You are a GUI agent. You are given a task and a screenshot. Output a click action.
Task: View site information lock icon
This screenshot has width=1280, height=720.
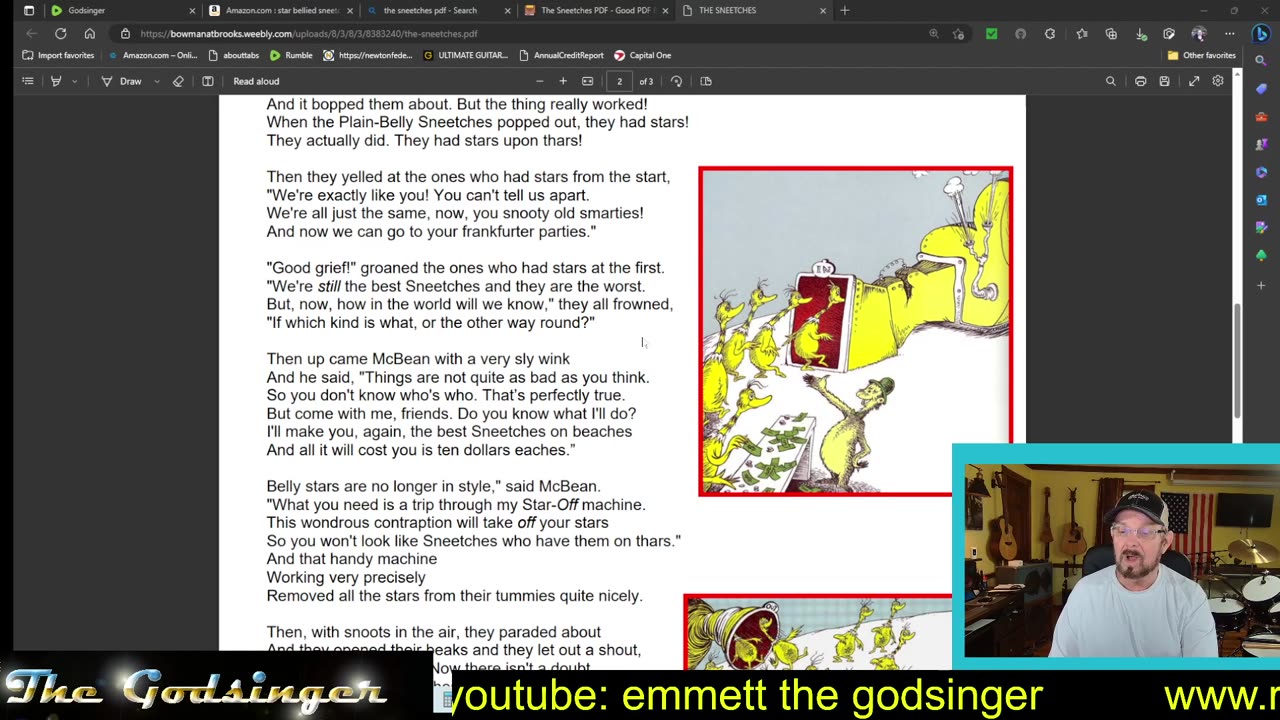click(125, 34)
